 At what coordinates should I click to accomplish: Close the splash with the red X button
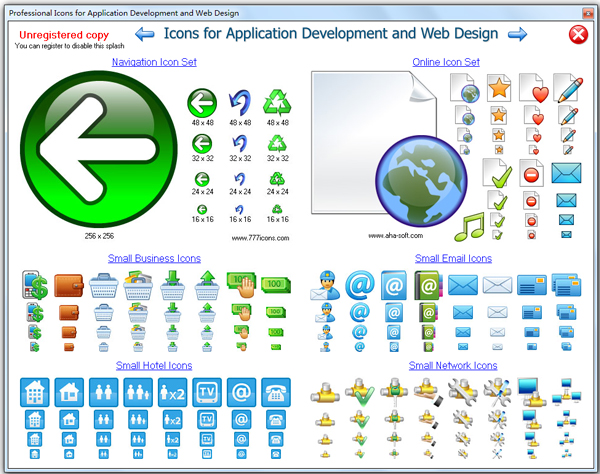[578, 35]
